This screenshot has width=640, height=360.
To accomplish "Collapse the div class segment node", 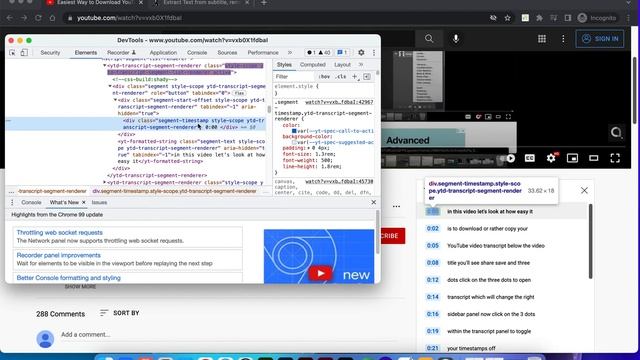I will click(x=110, y=87).
